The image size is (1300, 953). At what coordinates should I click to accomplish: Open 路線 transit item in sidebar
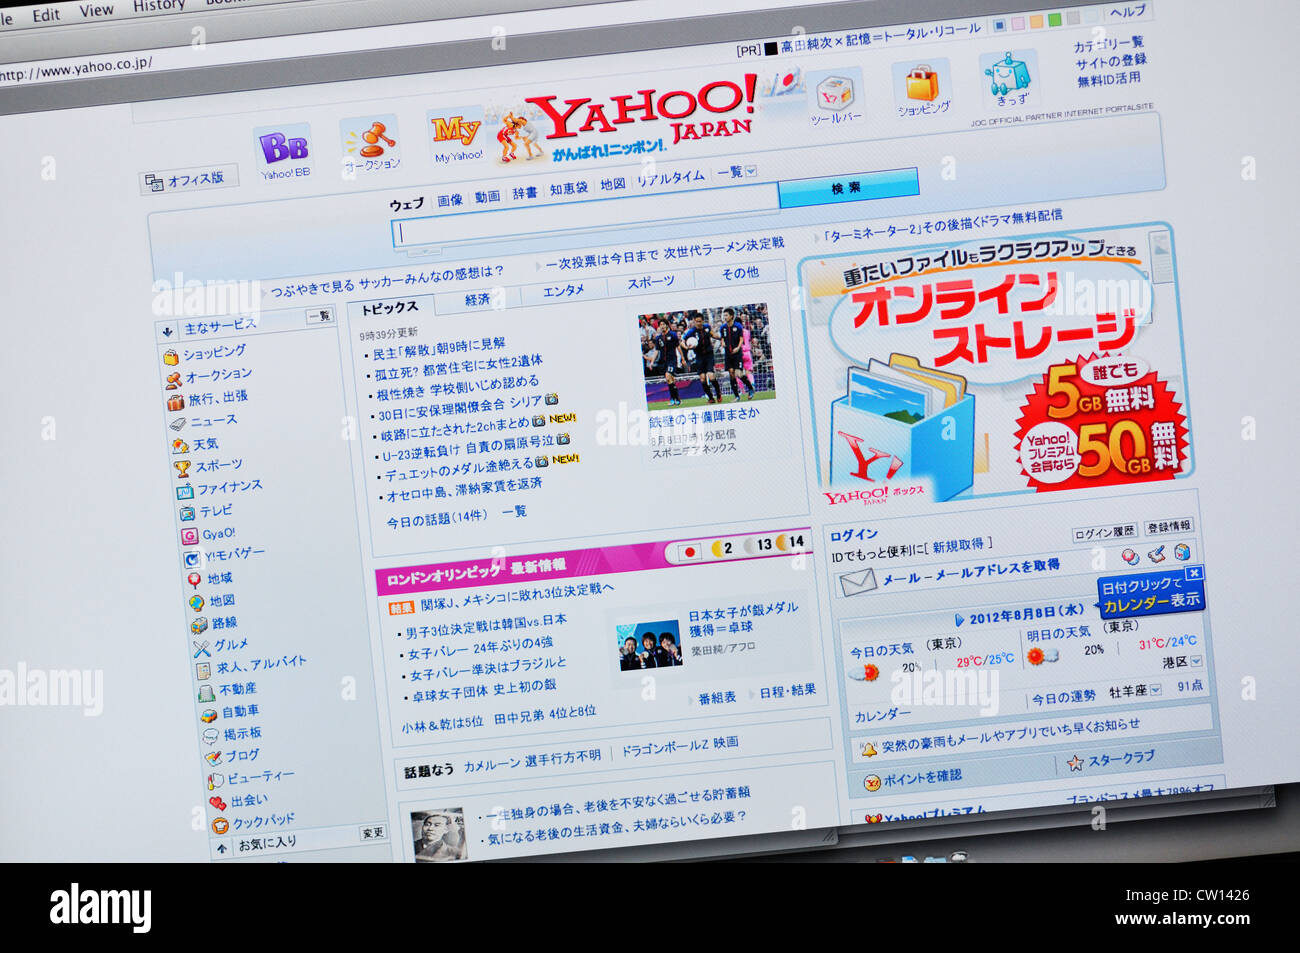(x=215, y=624)
